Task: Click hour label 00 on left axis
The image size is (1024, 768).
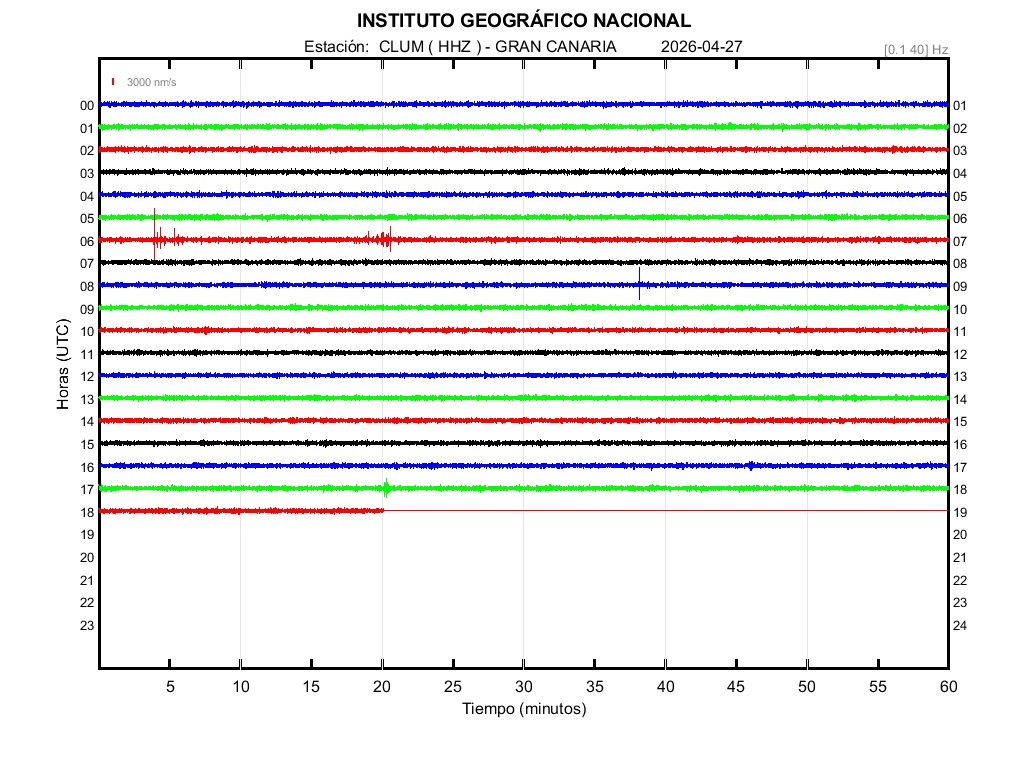Action: tap(87, 106)
